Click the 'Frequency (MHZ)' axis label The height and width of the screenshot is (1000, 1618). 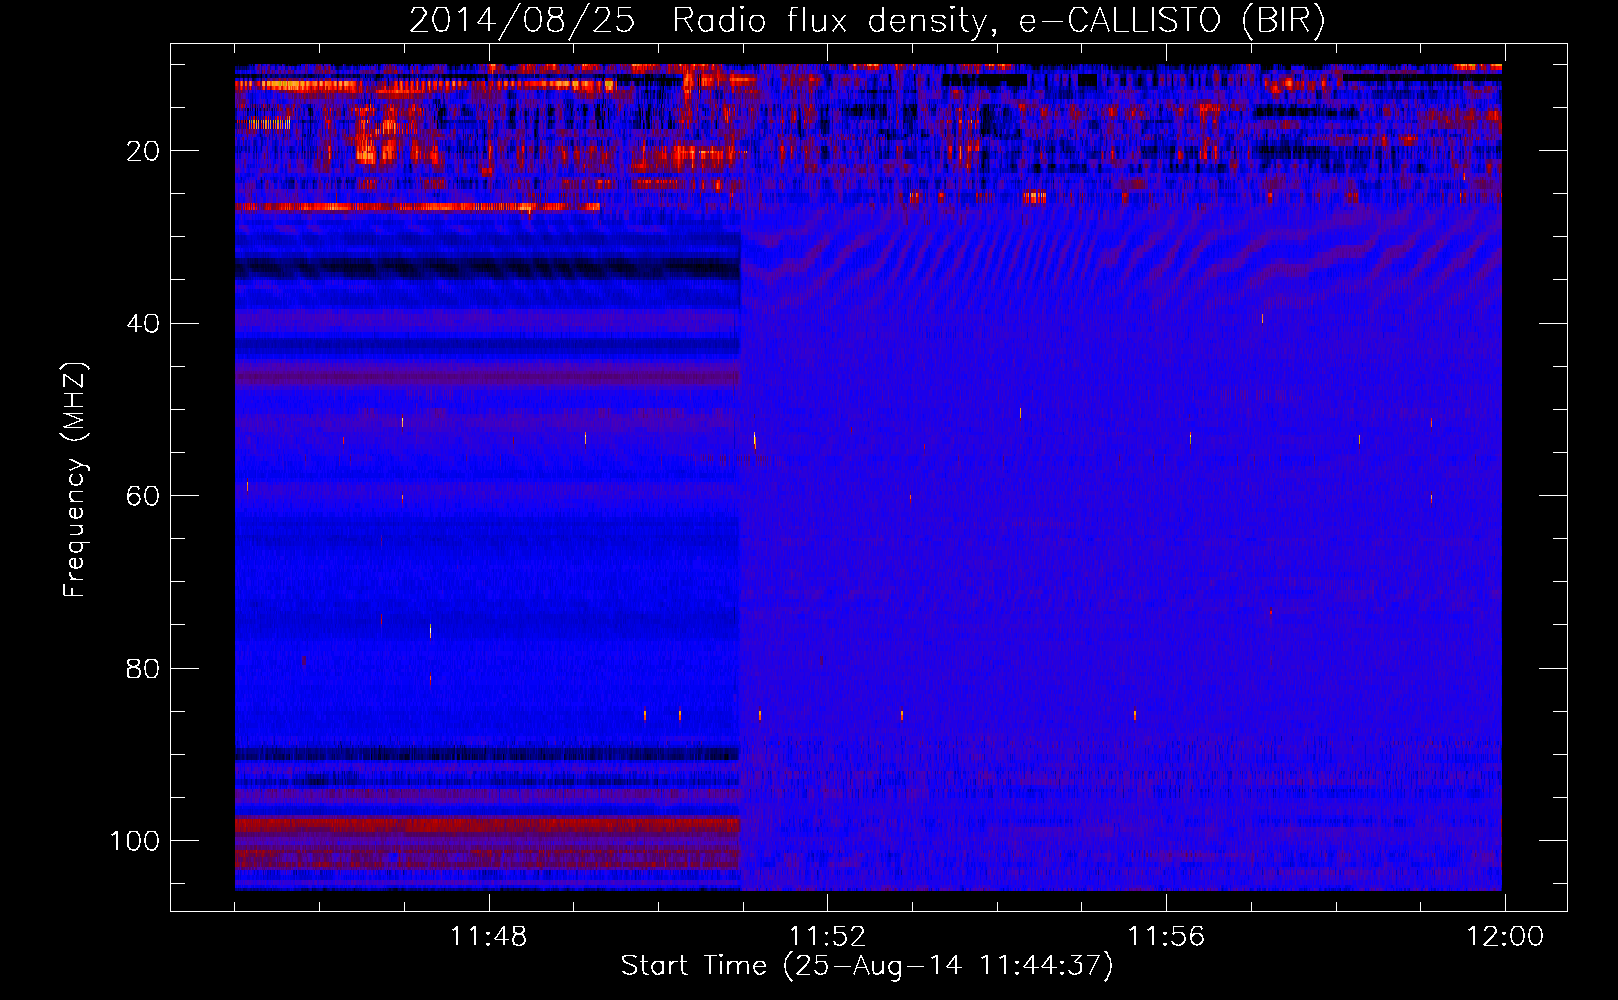click(x=76, y=479)
